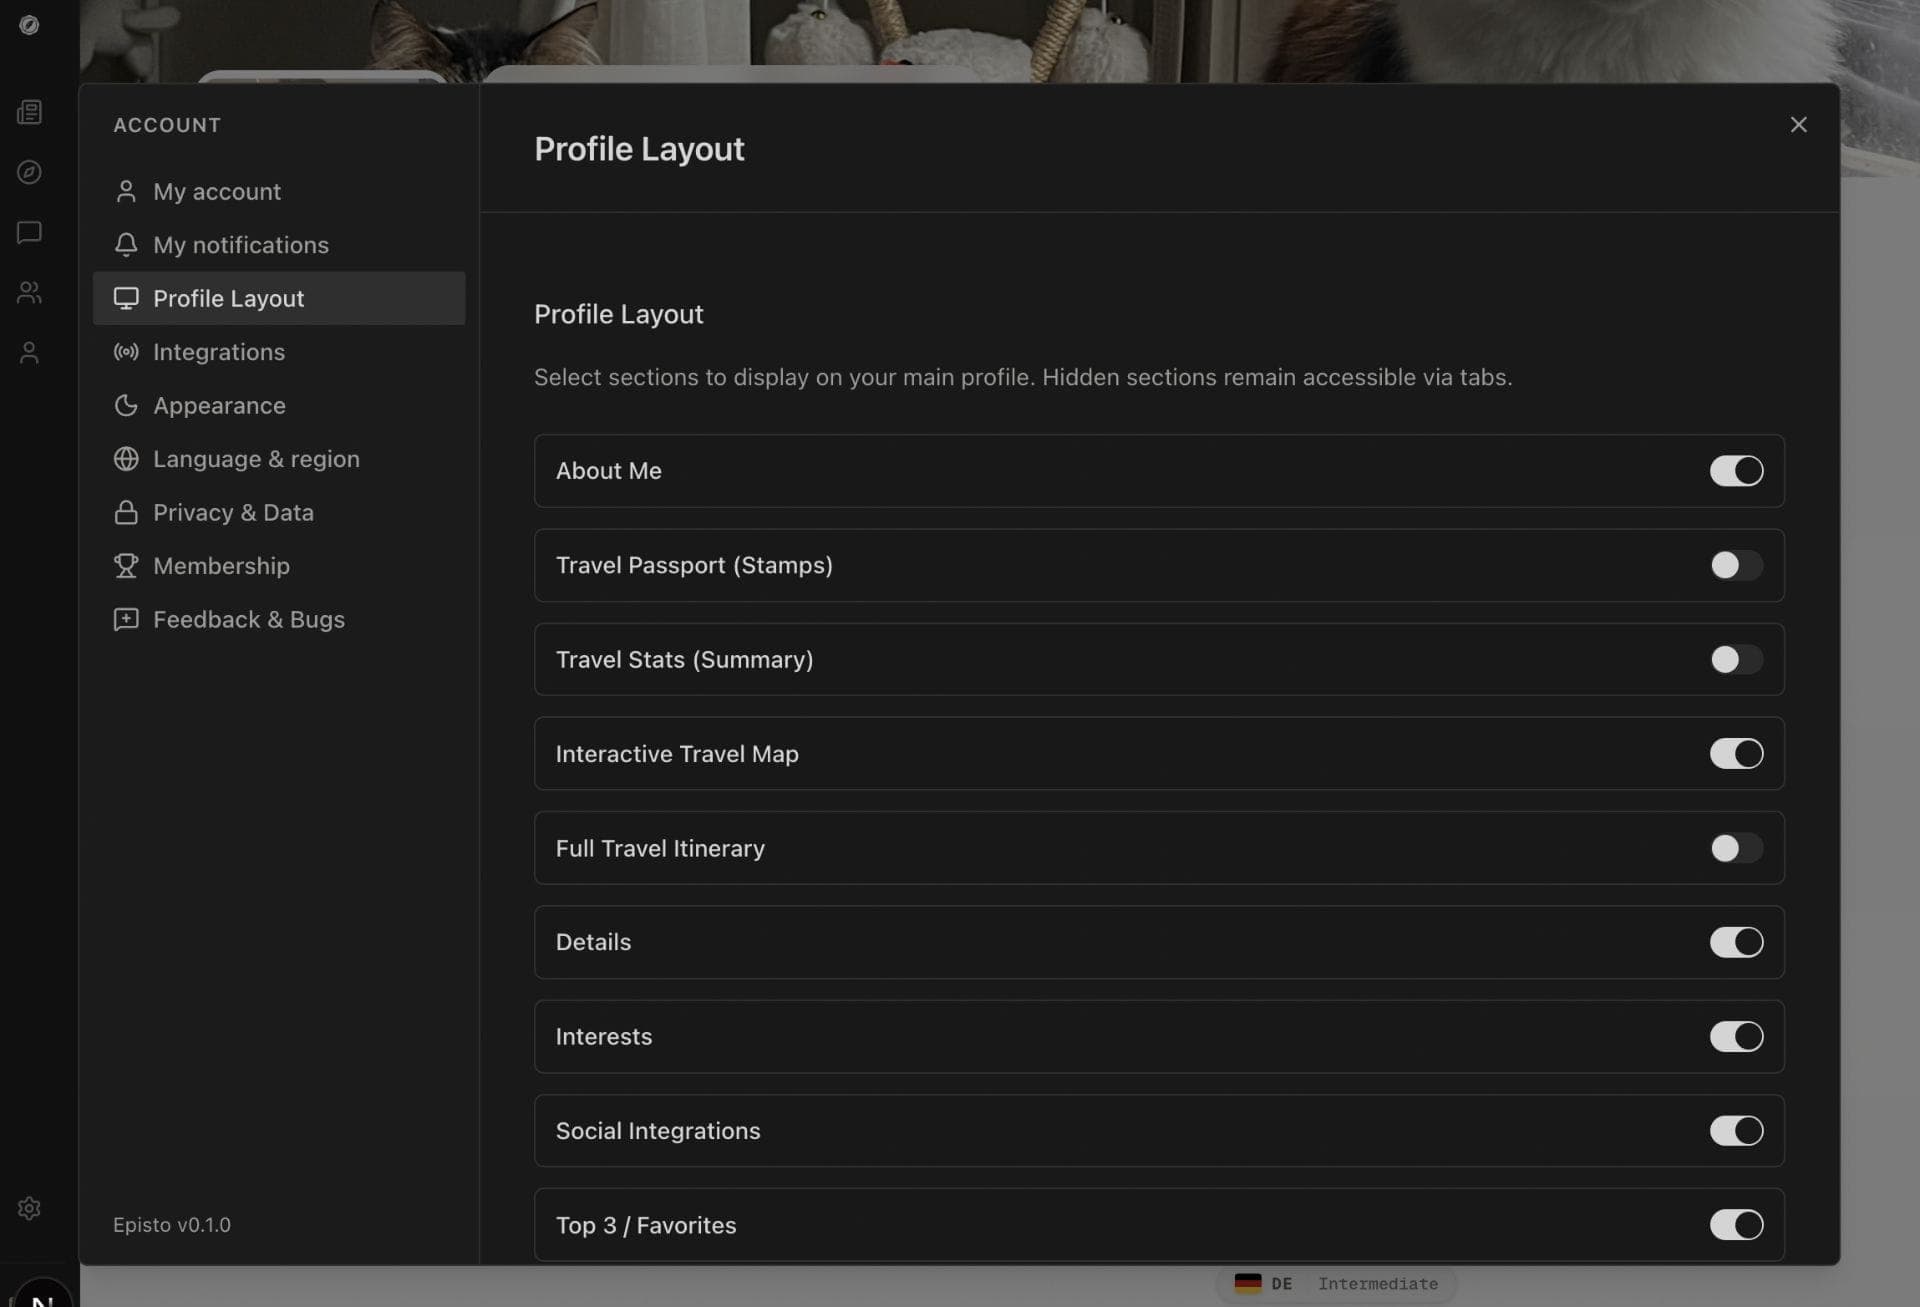Viewport: 1920px width, 1307px height.
Task: Open the group of people icon in sidebar
Action: [x=29, y=292]
